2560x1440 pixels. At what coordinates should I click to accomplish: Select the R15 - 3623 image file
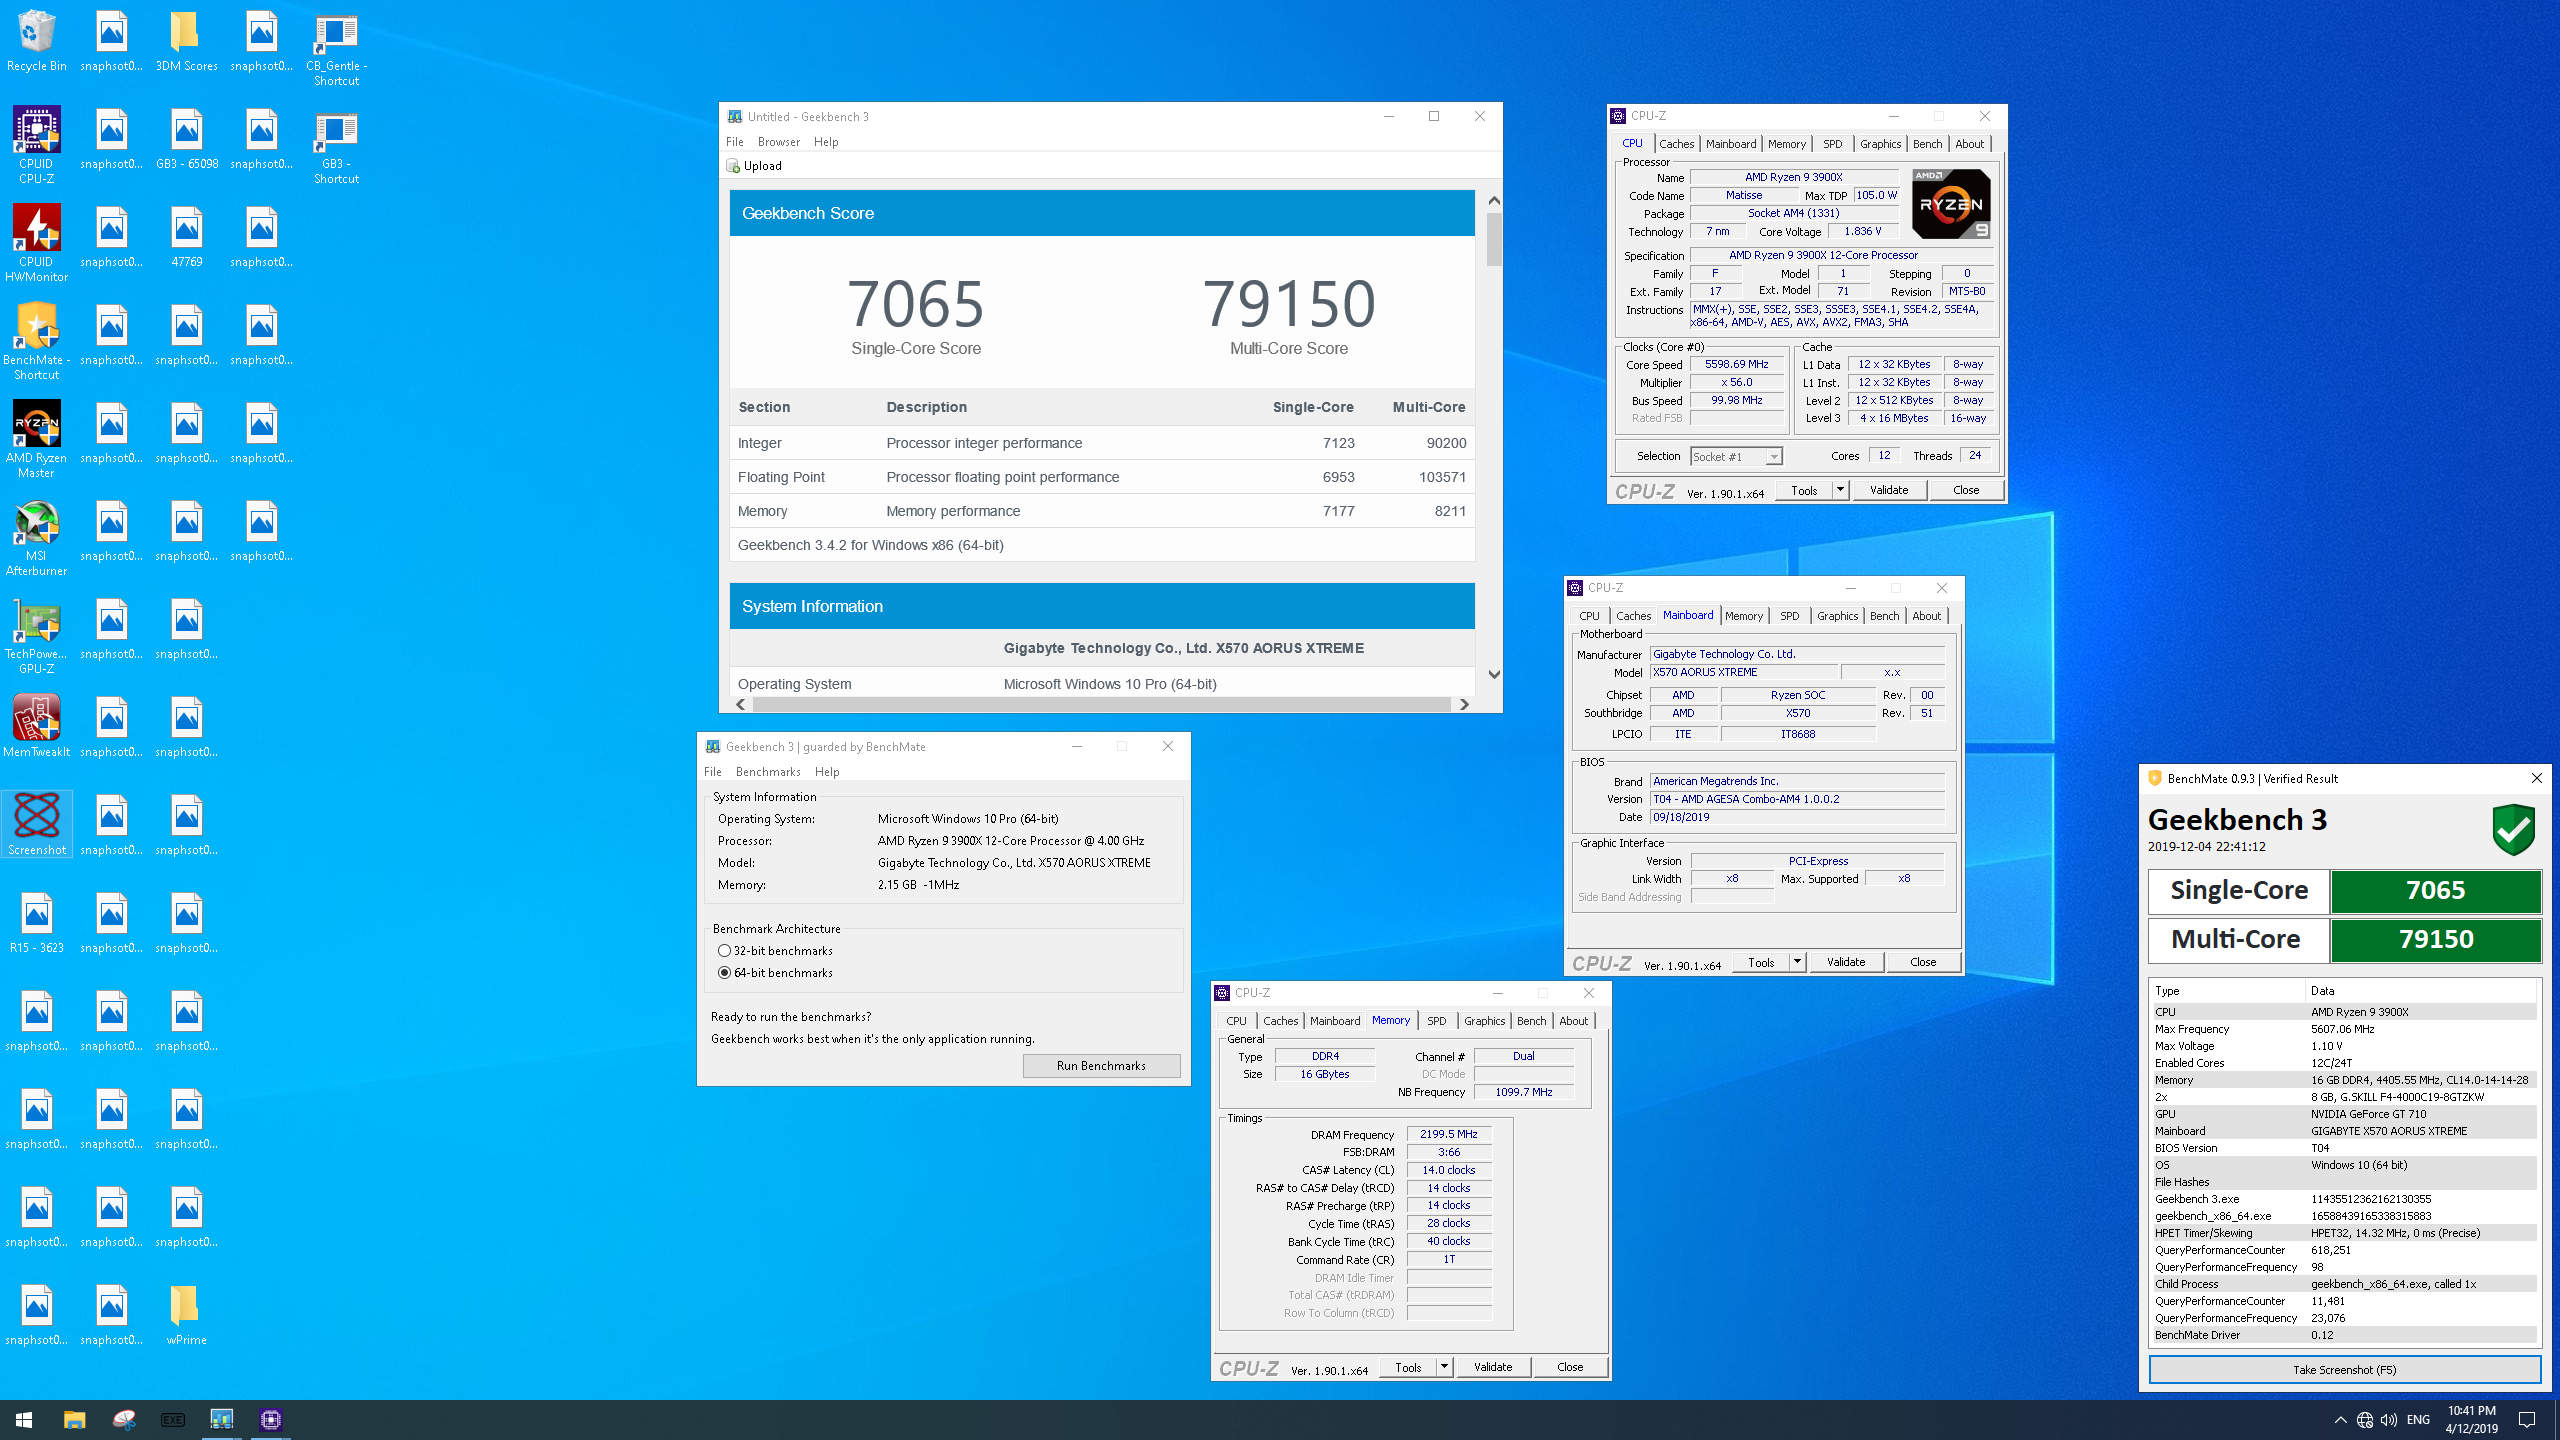point(37,924)
